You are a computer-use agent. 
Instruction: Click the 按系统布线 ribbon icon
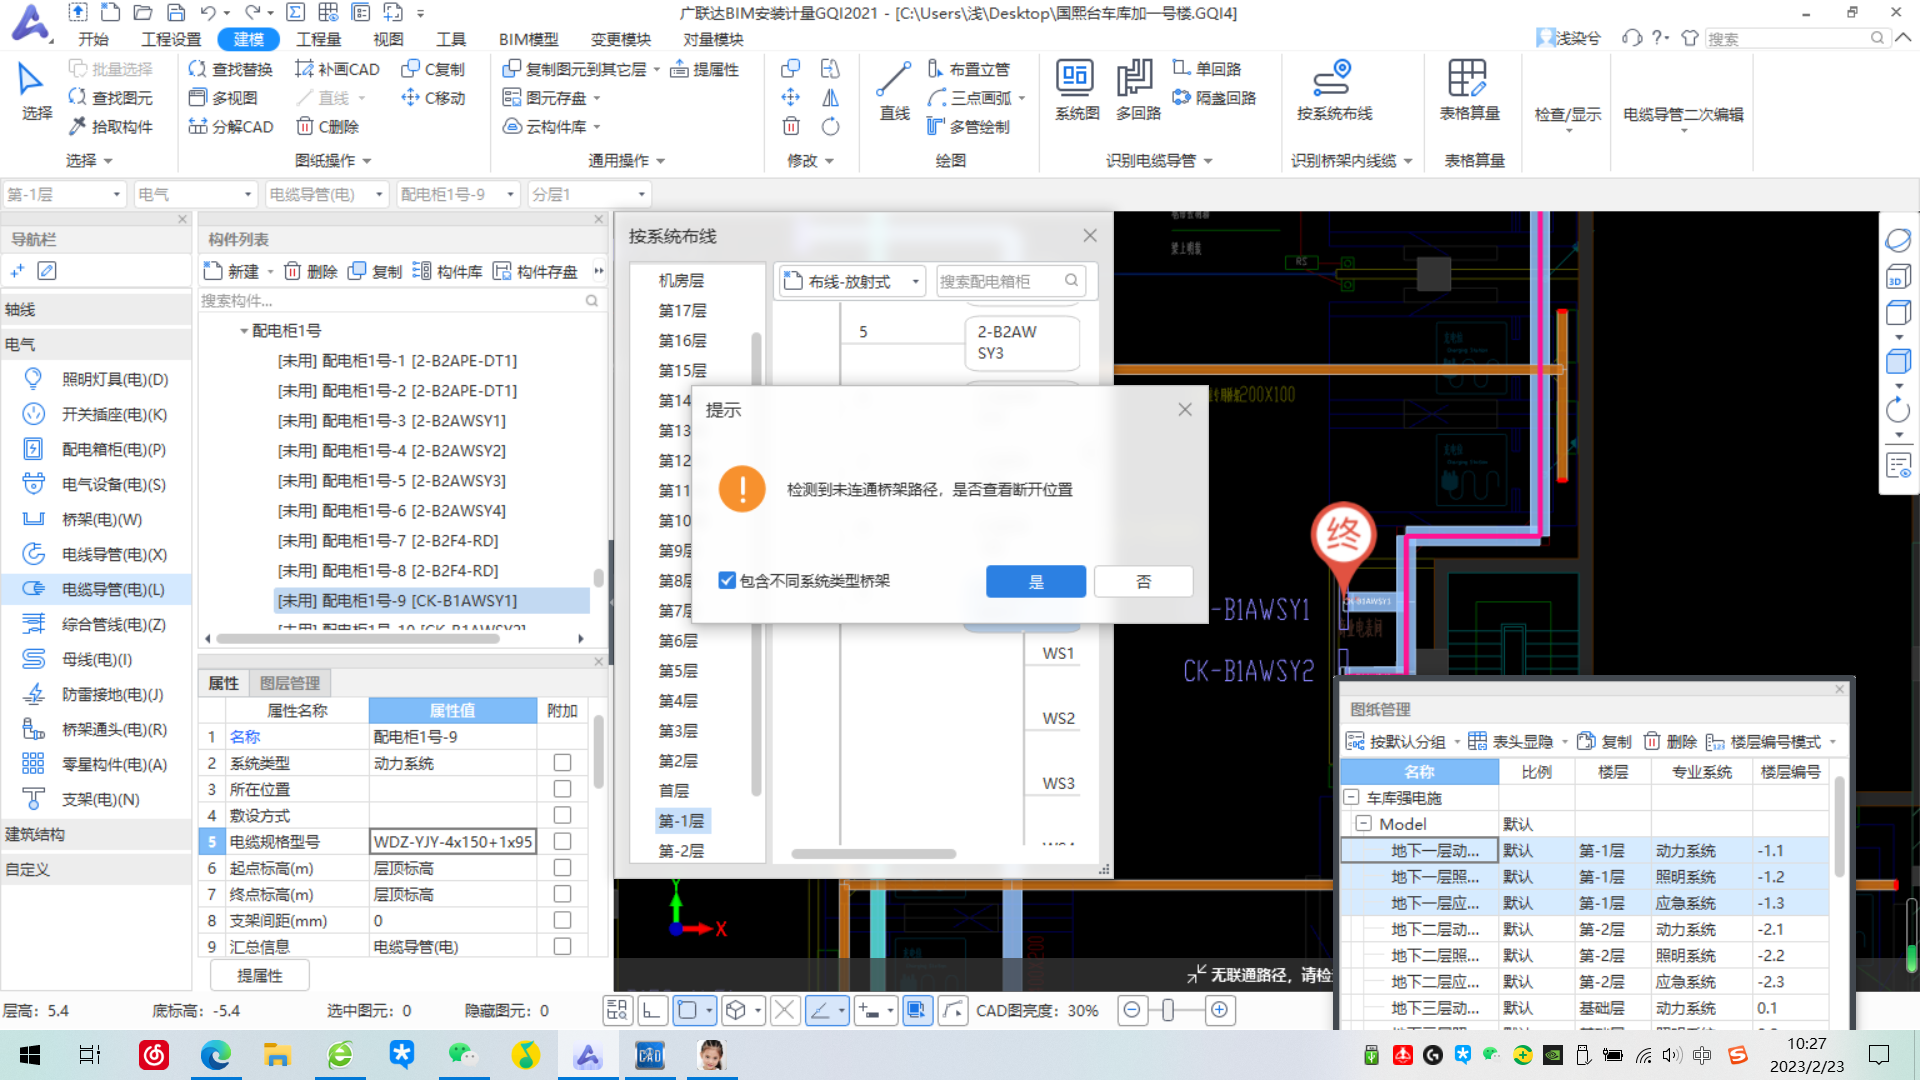(1334, 90)
